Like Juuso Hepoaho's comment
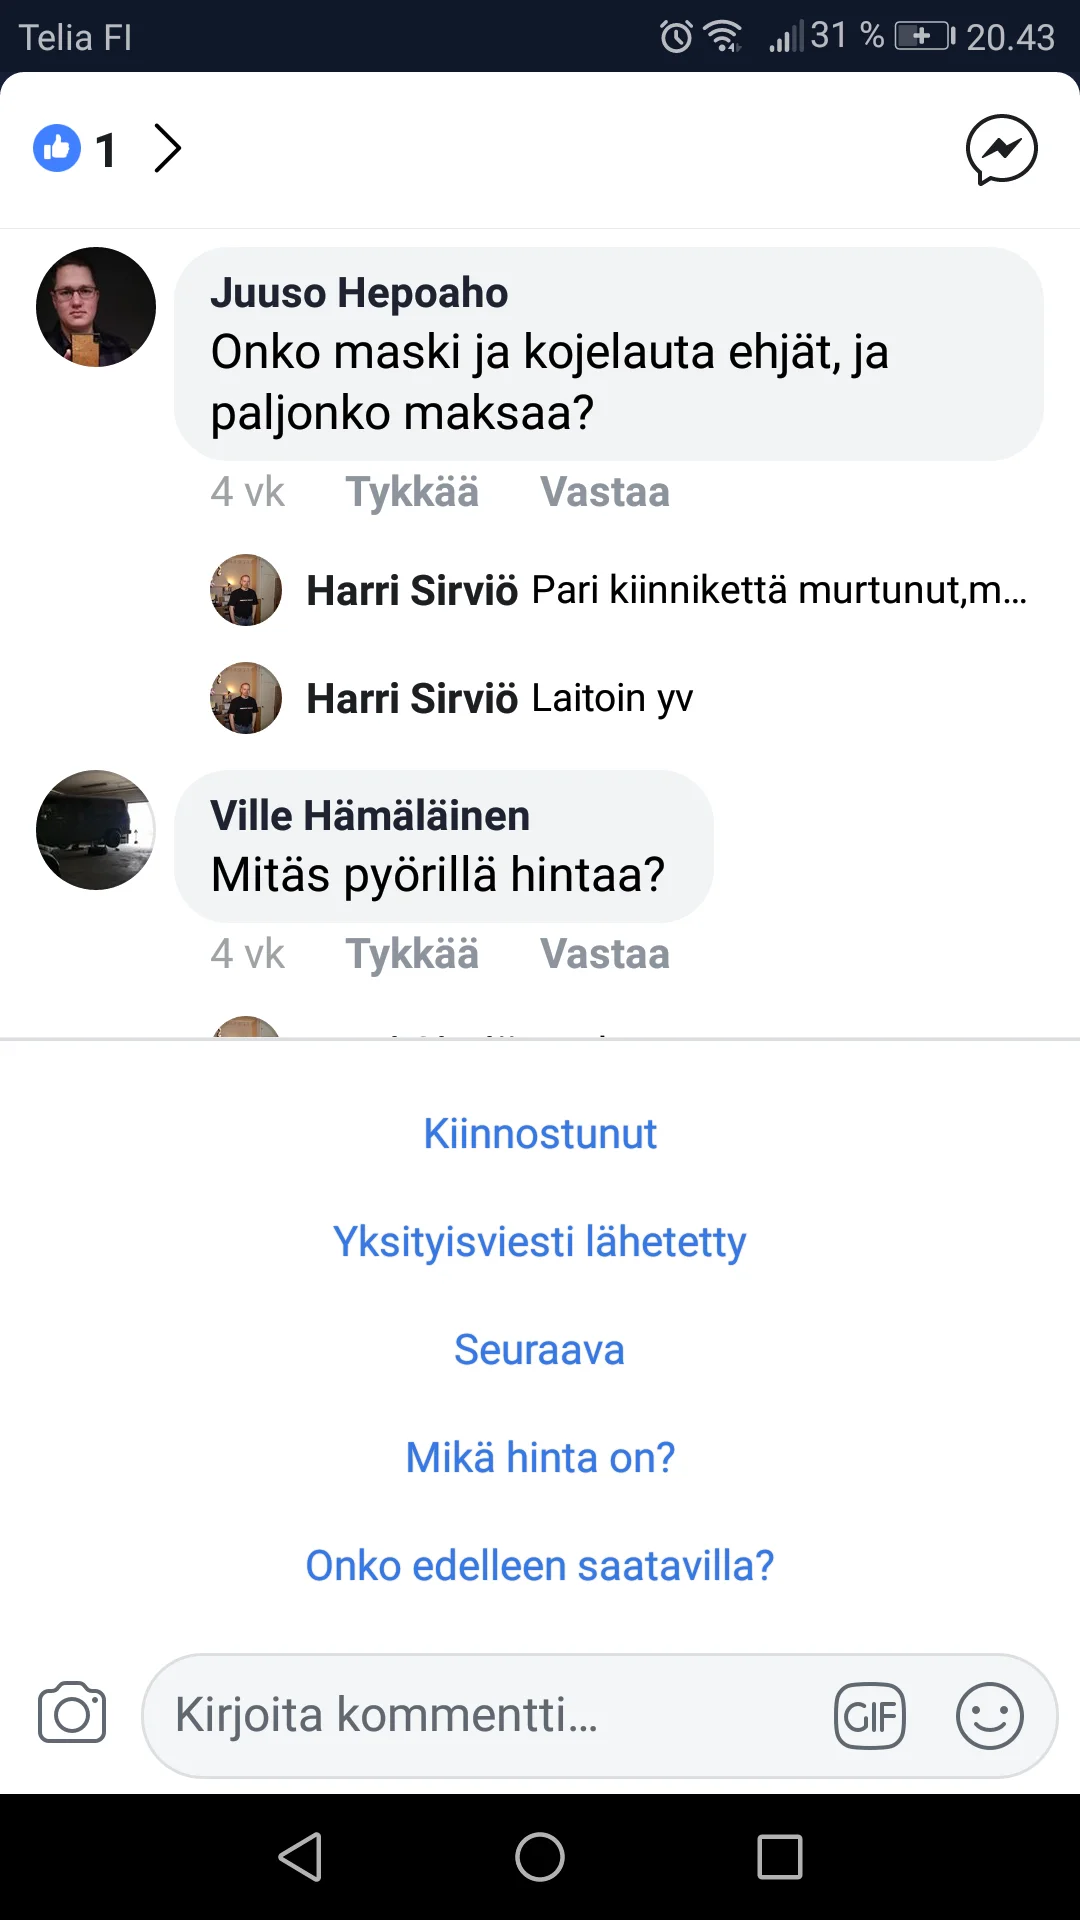Viewport: 1080px width, 1920px height. click(x=412, y=492)
